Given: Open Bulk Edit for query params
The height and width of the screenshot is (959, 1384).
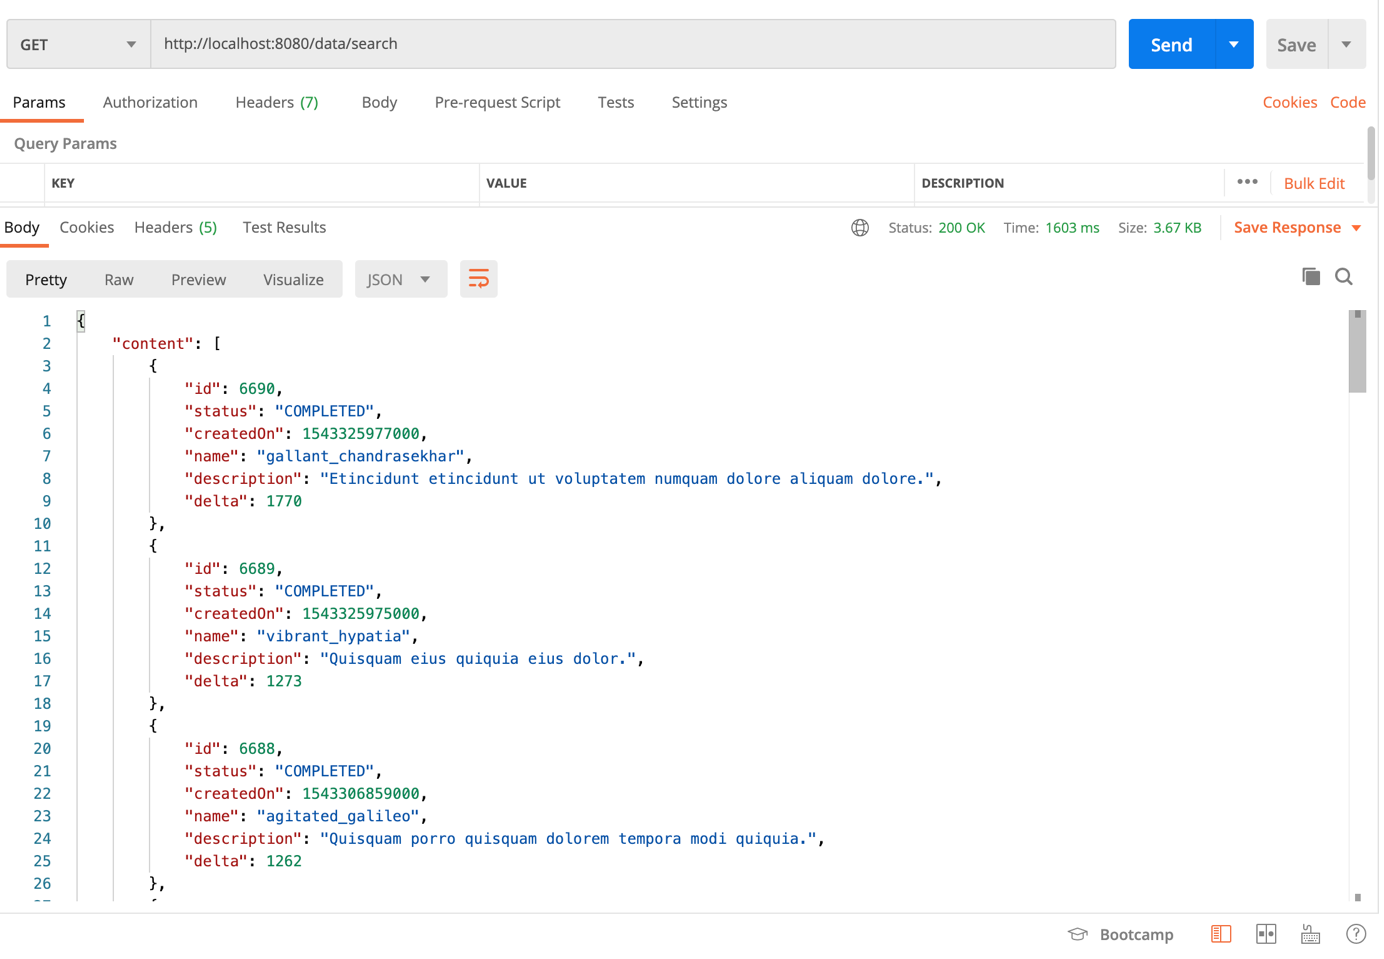Looking at the screenshot, I should (x=1313, y=183).
